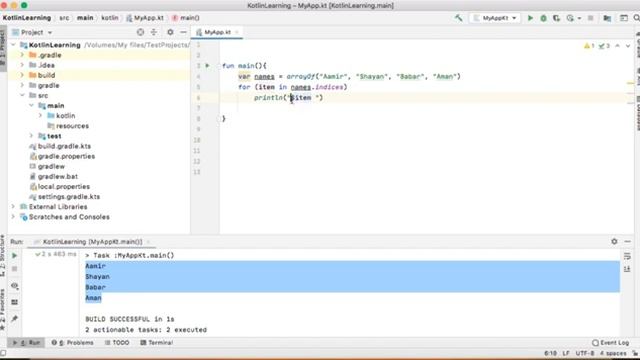Click the Structure vertical tool window tab

pyautogui.click(x=3, y=257)
